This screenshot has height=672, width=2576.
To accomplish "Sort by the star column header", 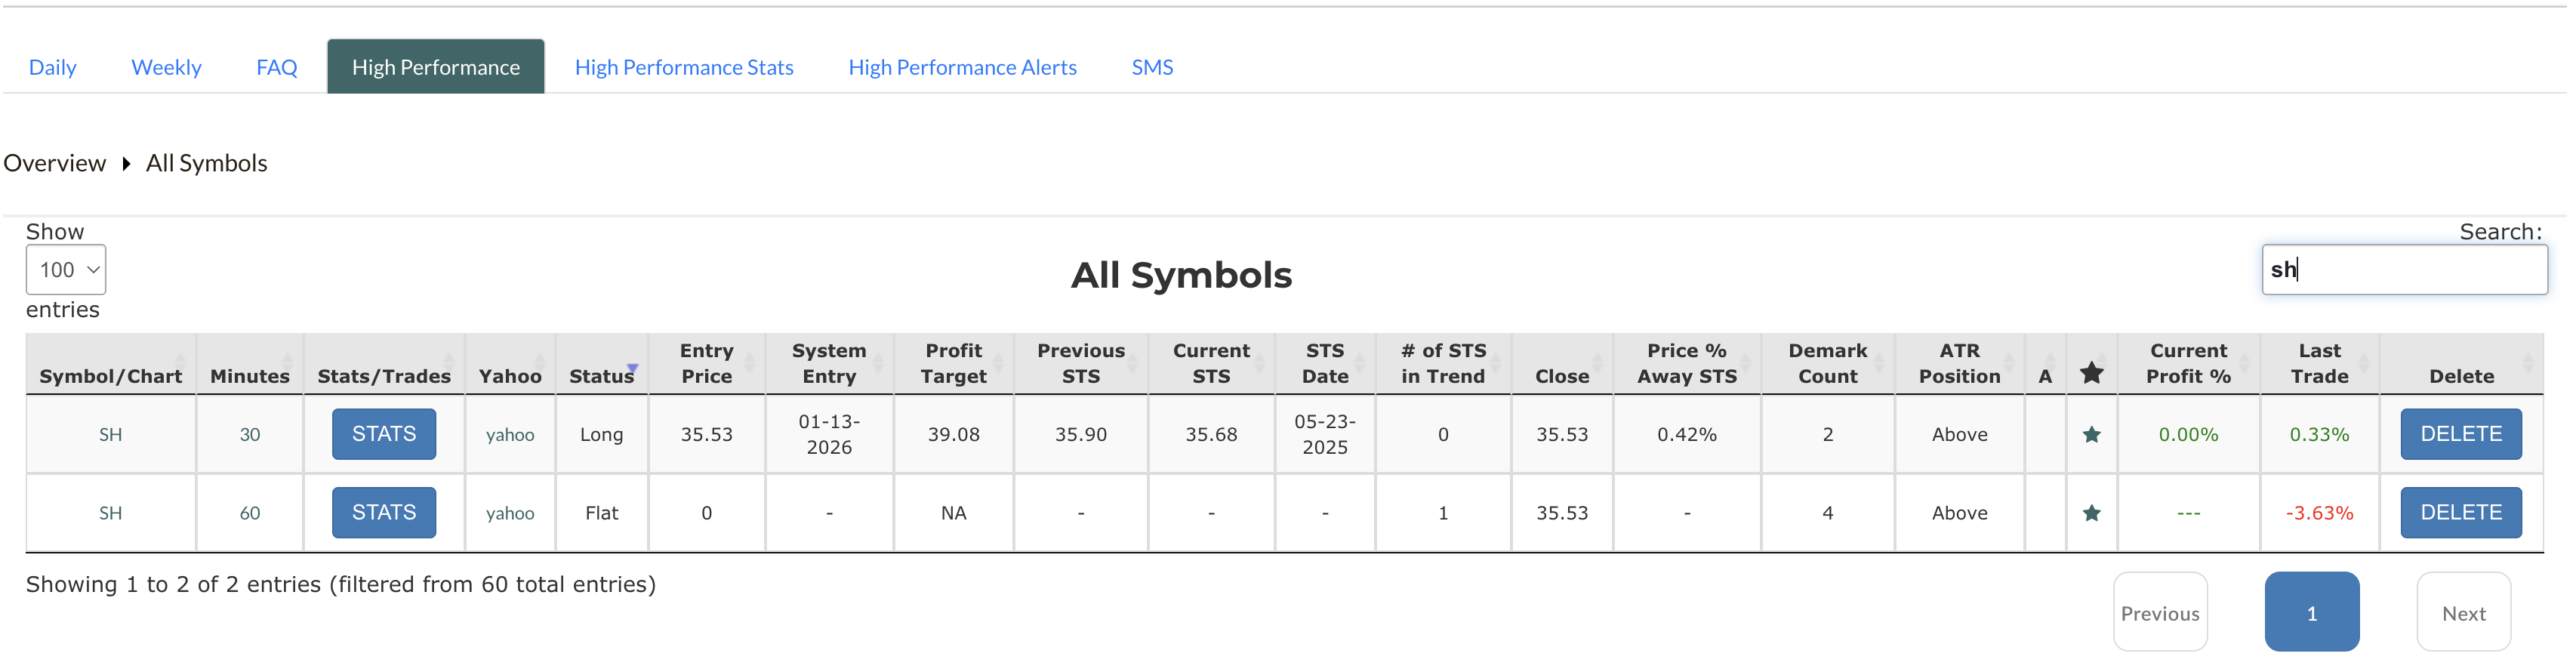I will click(x=2091, y=374).
